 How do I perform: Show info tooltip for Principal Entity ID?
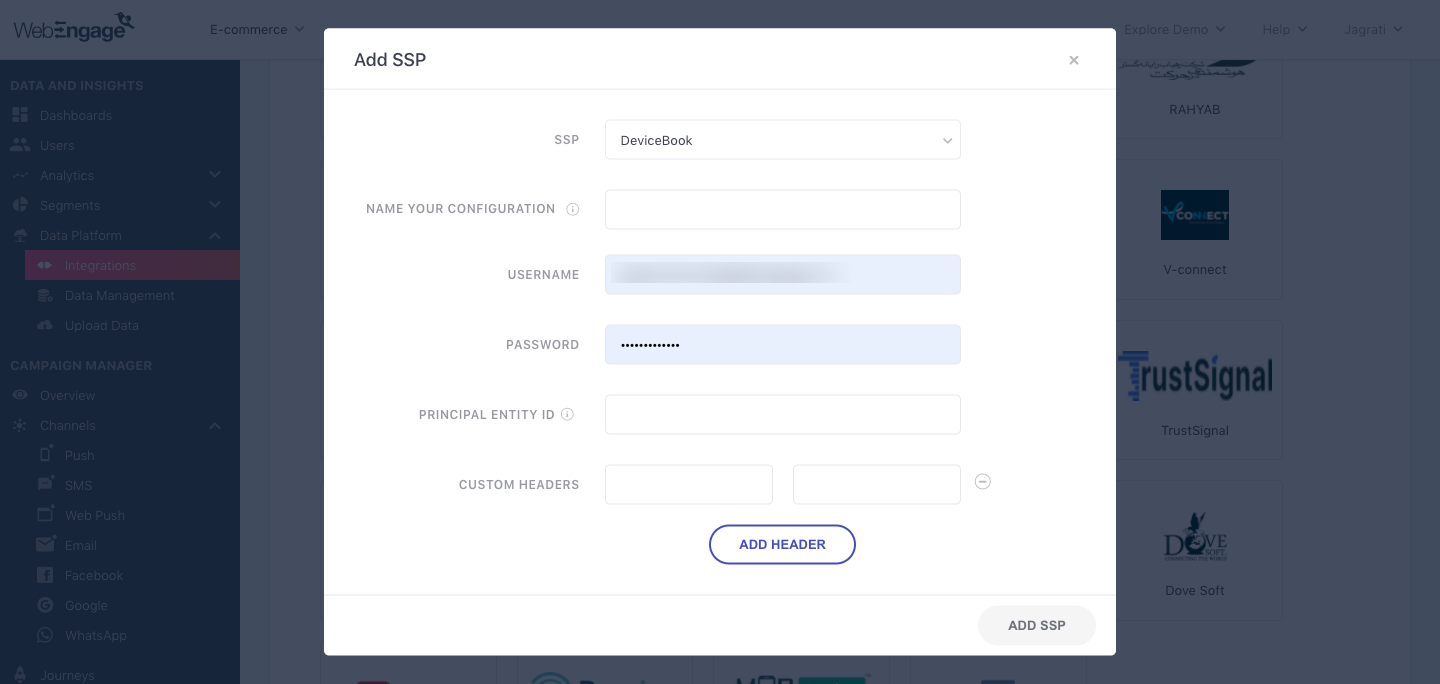point(567,414)
